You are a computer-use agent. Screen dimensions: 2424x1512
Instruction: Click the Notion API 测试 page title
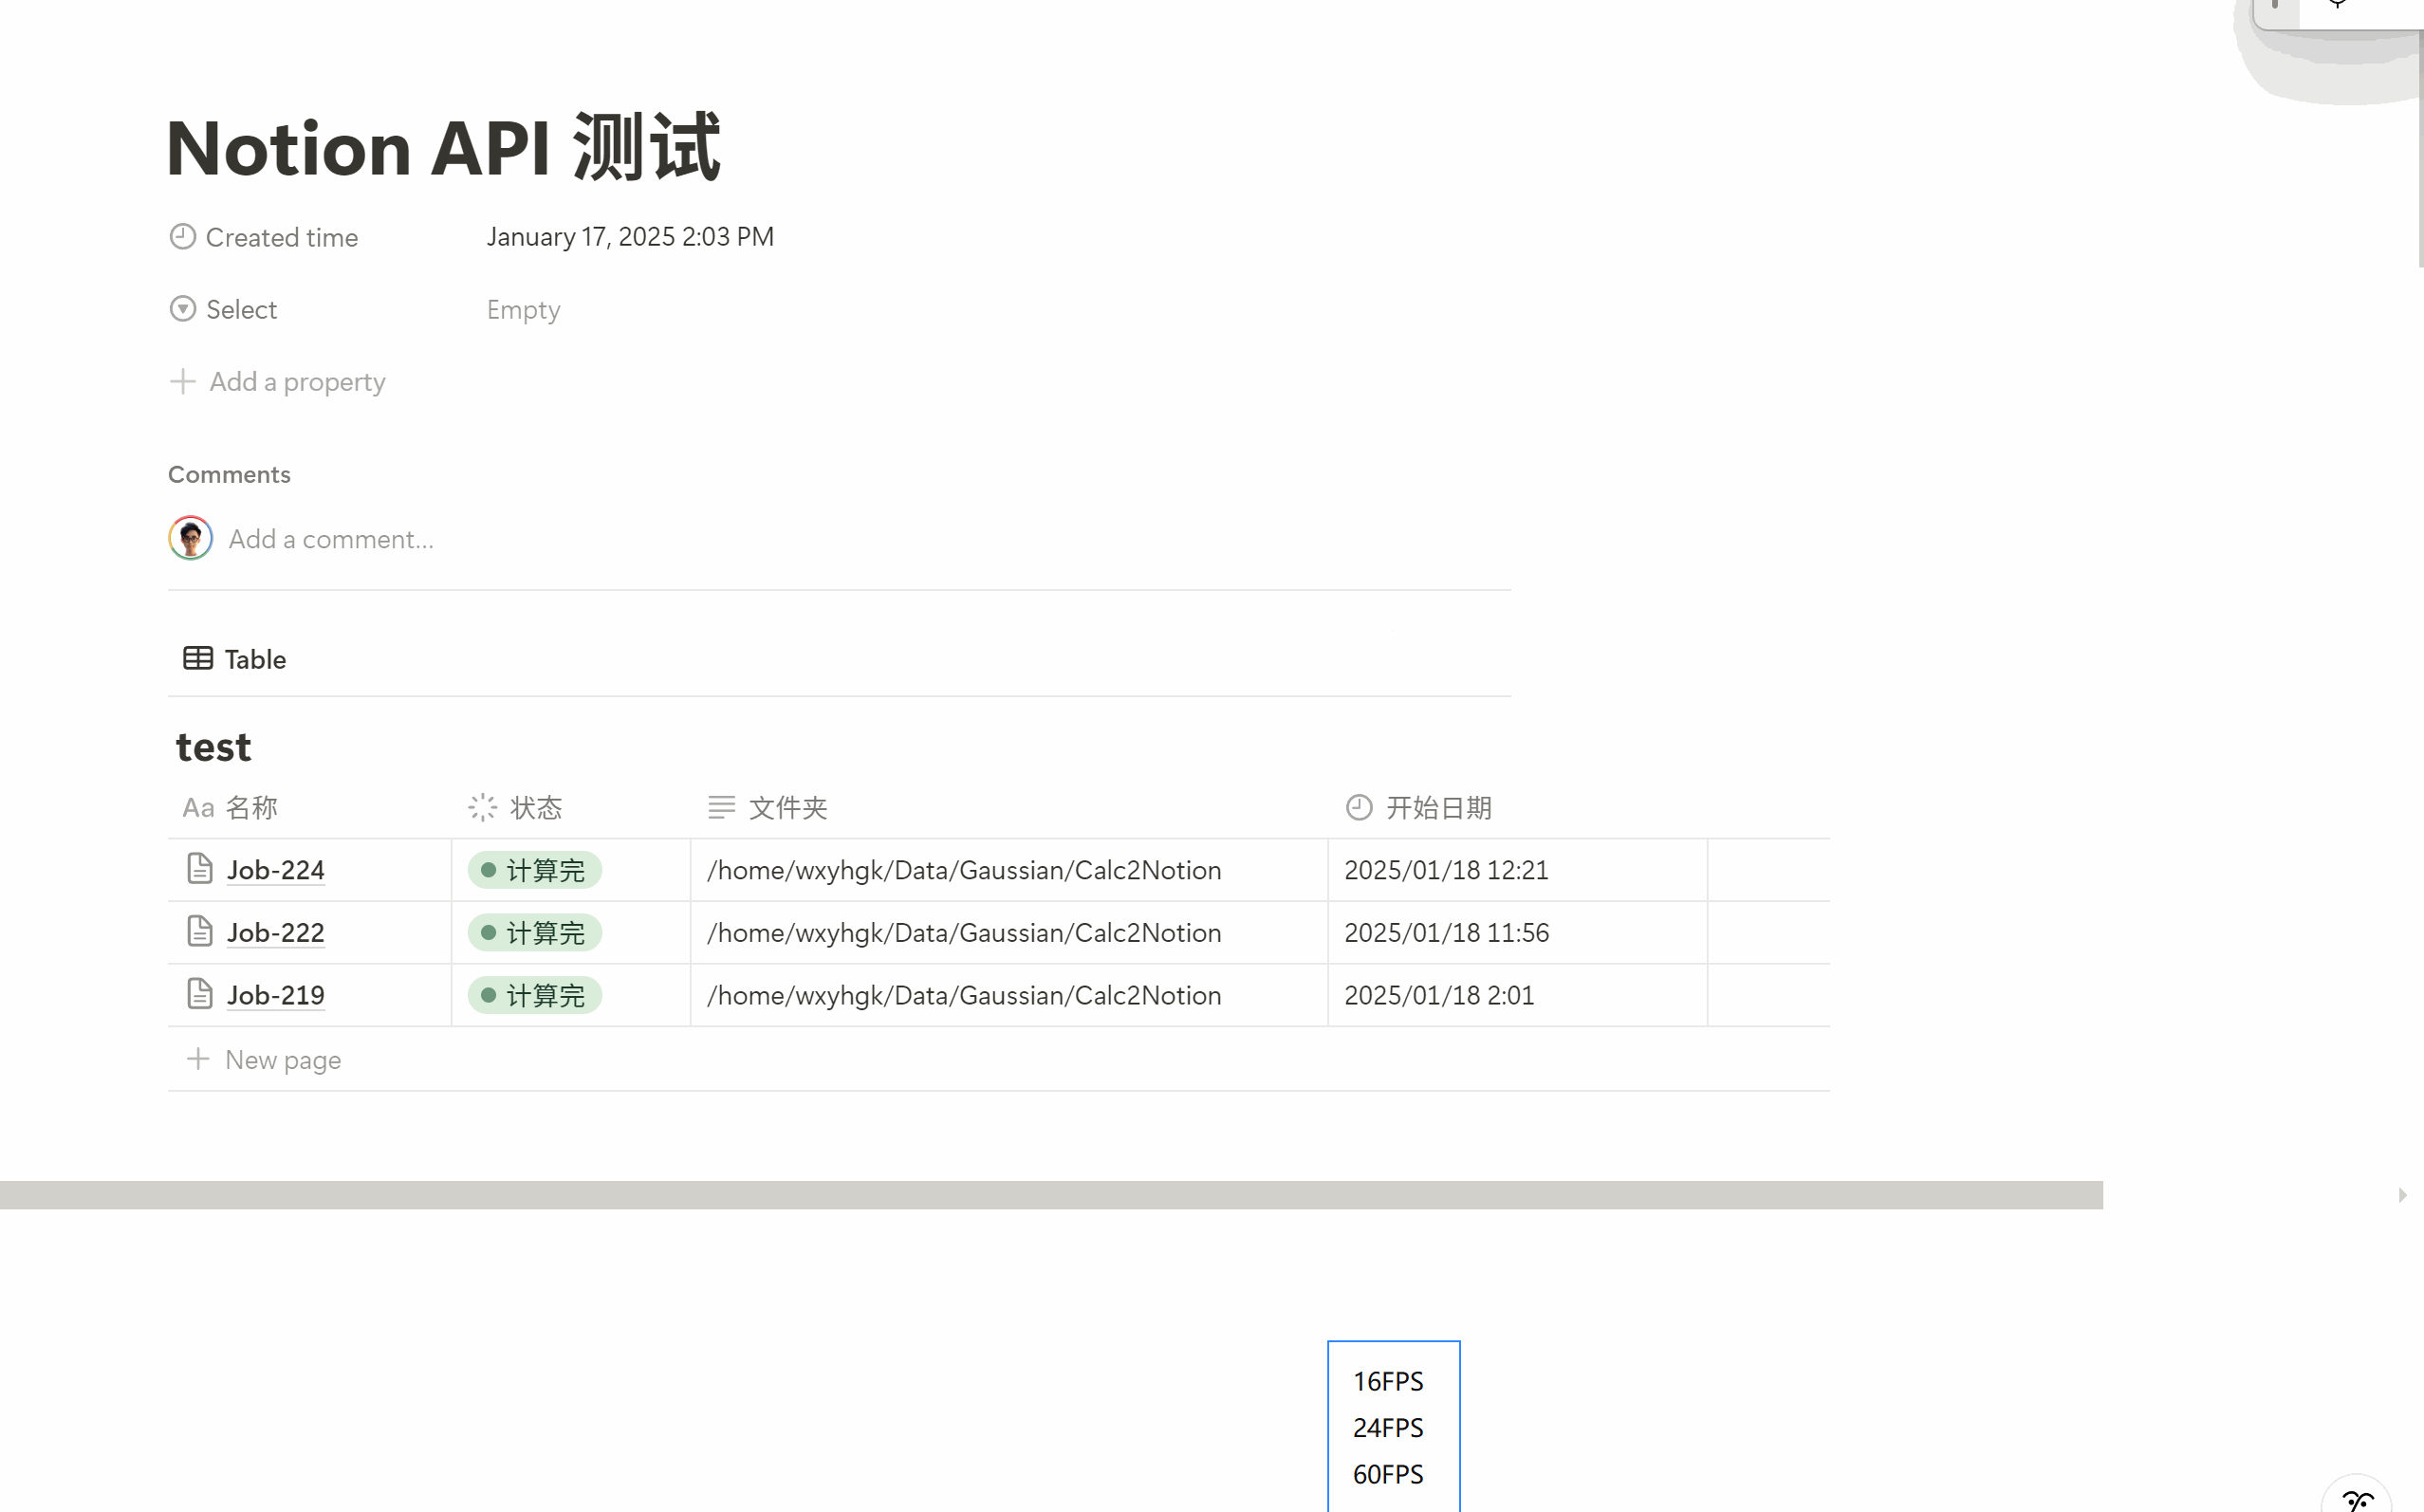tap(443, 148)
